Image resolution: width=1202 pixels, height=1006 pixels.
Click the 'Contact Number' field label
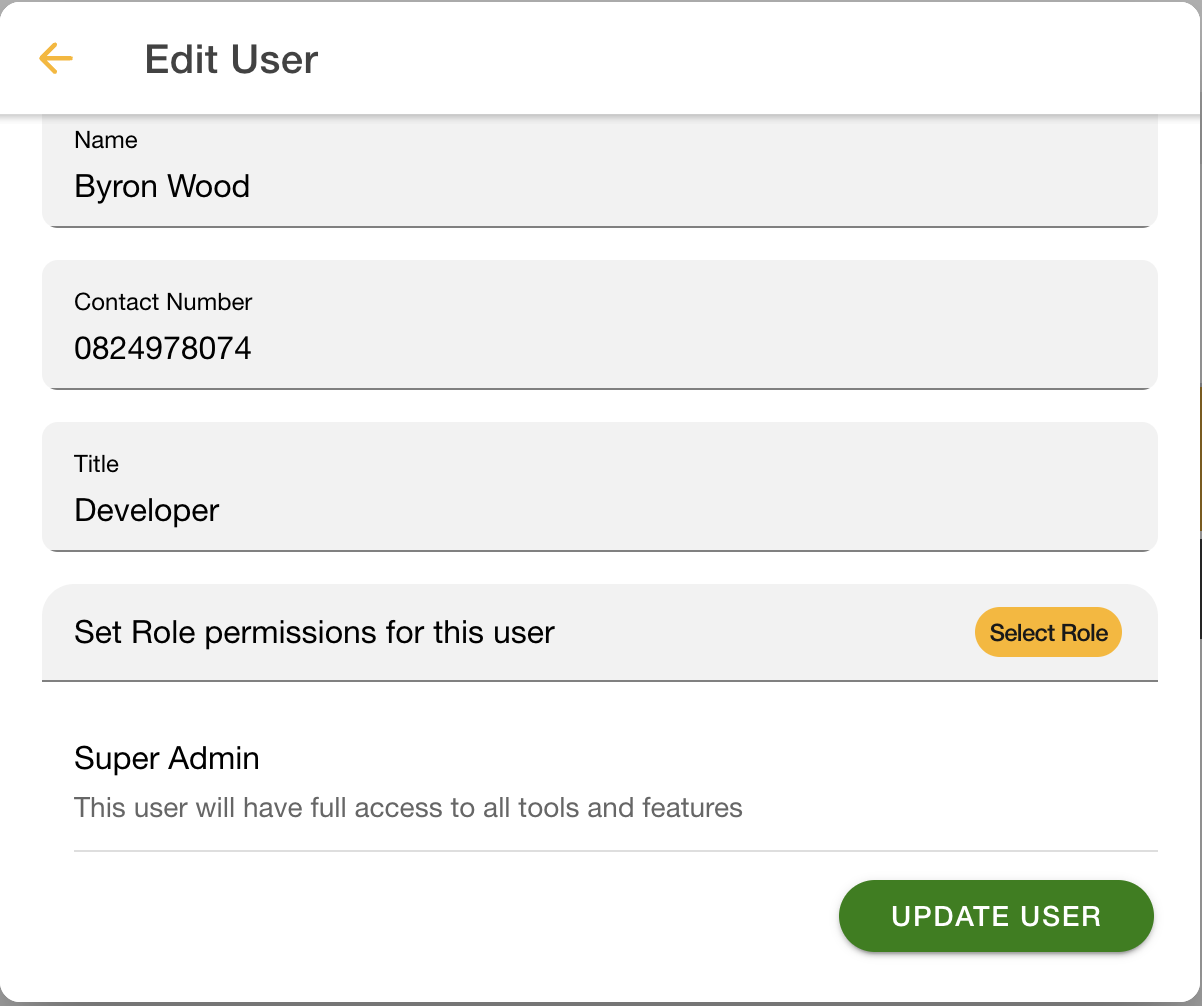pos(163,302)
